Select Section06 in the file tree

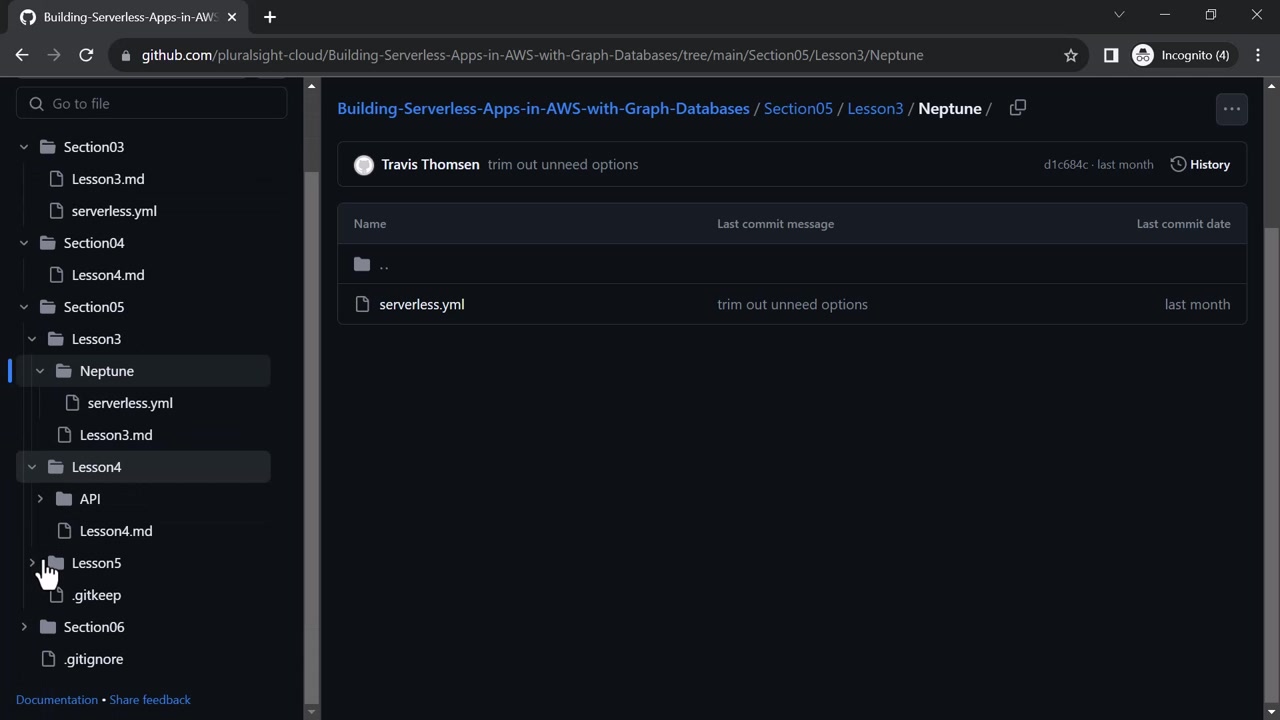pyautogui.click(x=94, y=627)
